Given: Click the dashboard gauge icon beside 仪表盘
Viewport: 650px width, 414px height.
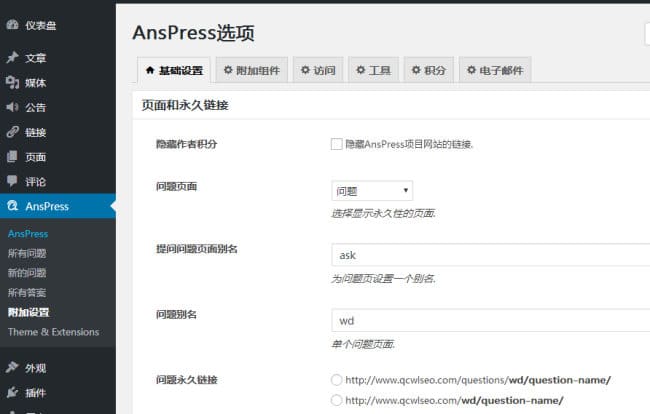Looking at the screenshot, I should point(12,24).
